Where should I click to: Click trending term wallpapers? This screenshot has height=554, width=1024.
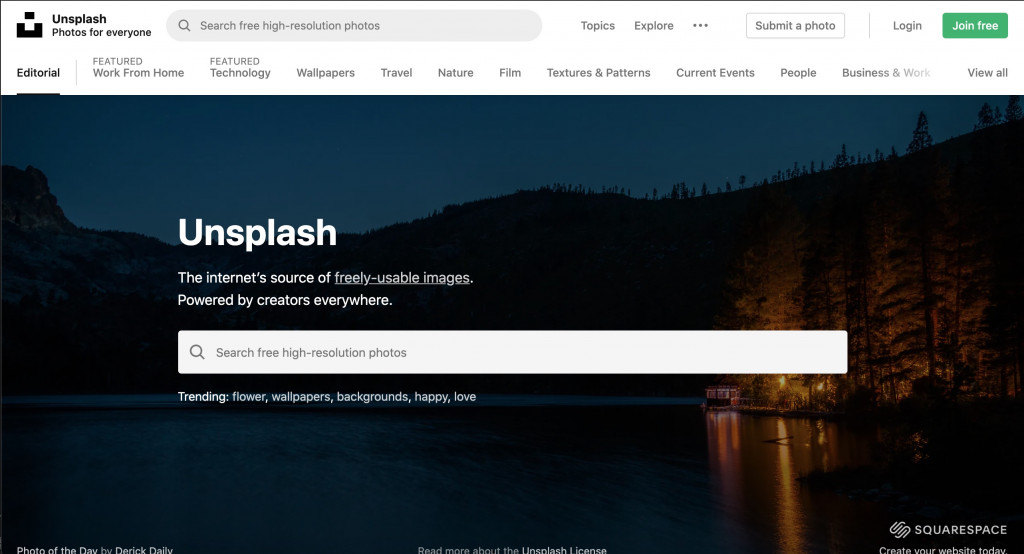coord(300,397)
